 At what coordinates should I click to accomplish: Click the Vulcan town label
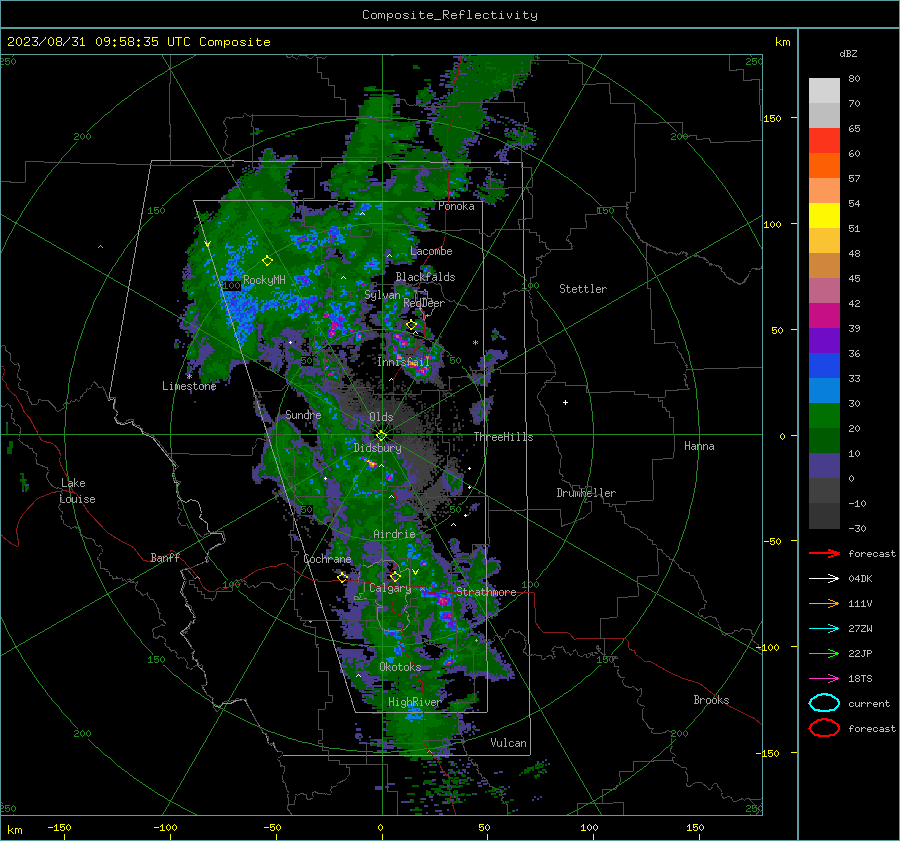508,743
